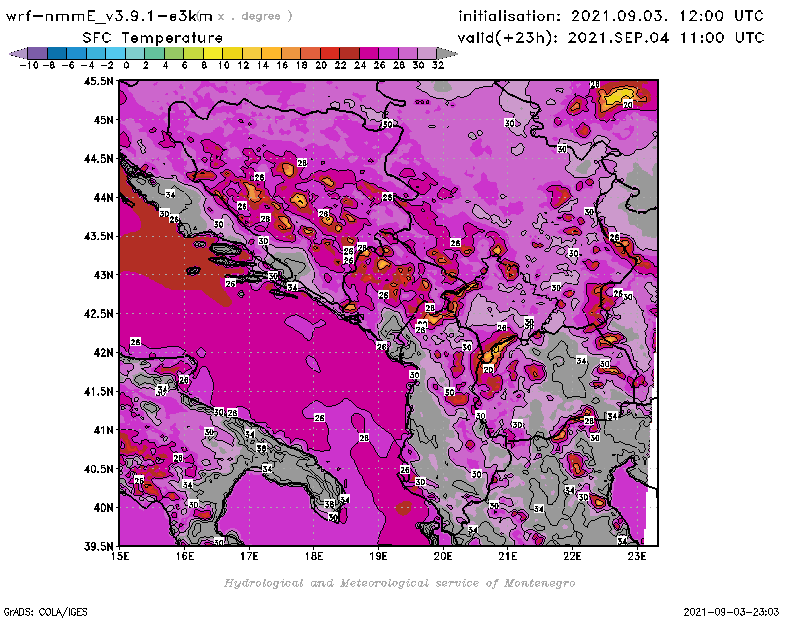Select the purple legend swatch between -10 and -8

pos(38,53)
